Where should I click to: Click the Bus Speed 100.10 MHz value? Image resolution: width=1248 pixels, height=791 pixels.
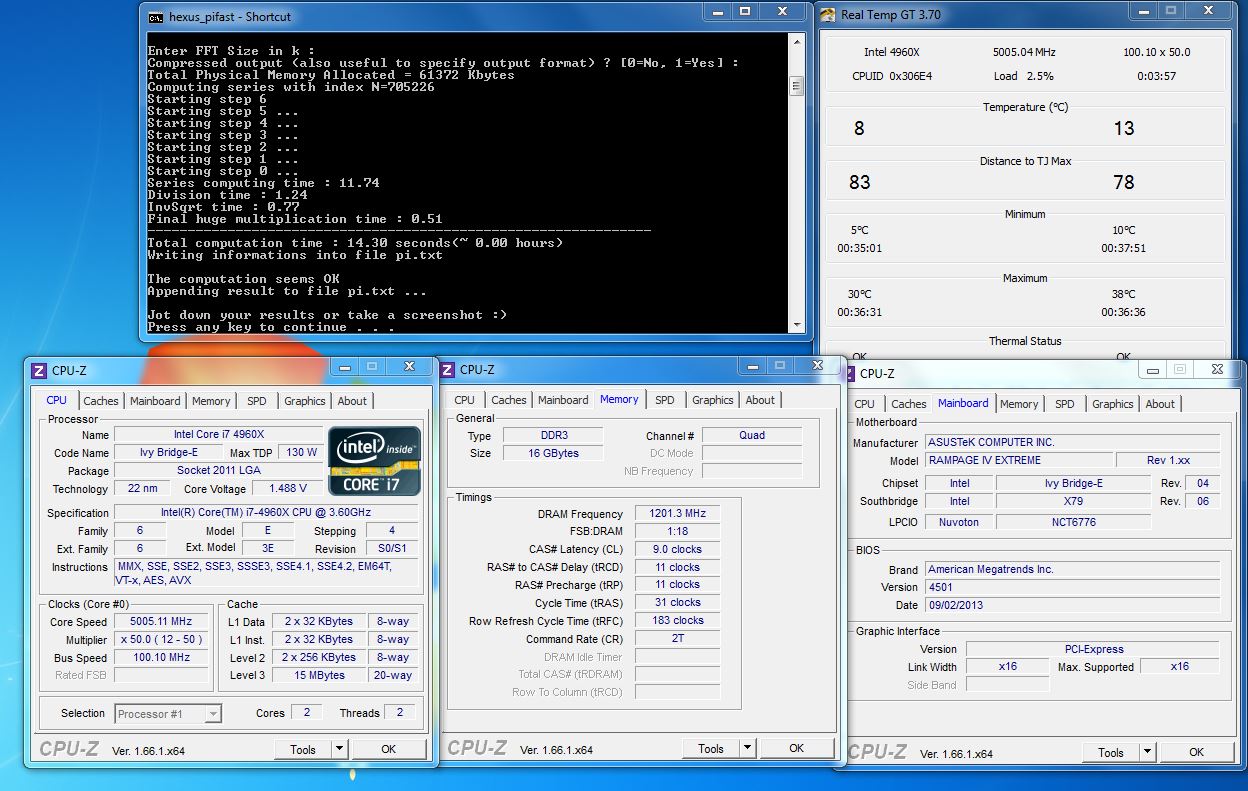pos(160,657)
